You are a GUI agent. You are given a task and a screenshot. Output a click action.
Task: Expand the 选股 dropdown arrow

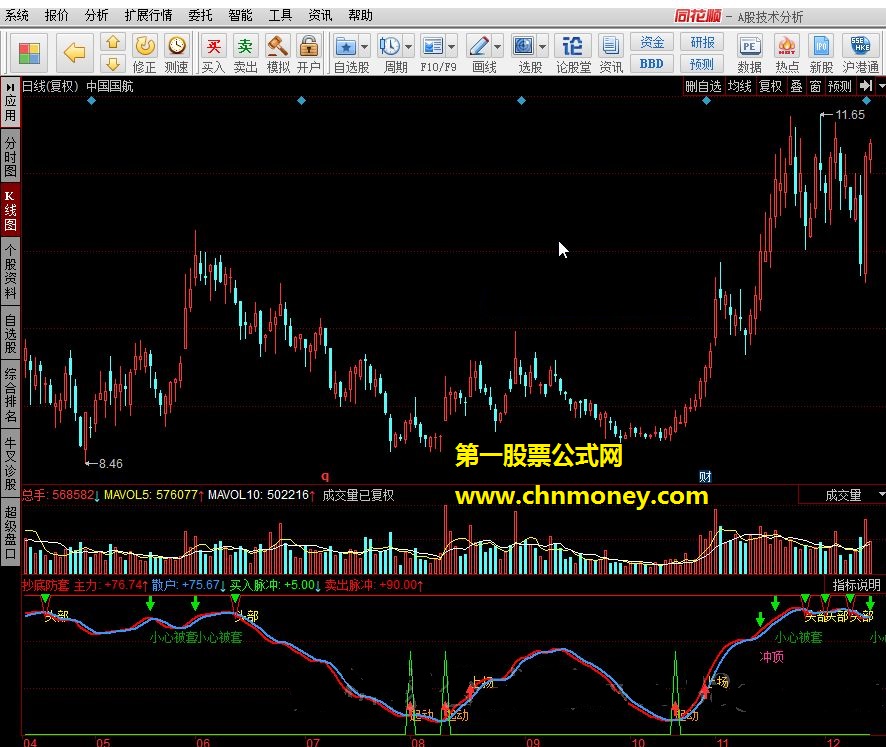click(x=542, y=46)
